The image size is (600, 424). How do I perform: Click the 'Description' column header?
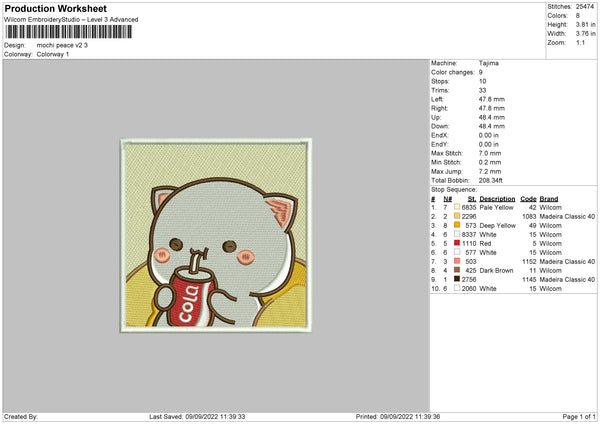(x=497, y=199)
